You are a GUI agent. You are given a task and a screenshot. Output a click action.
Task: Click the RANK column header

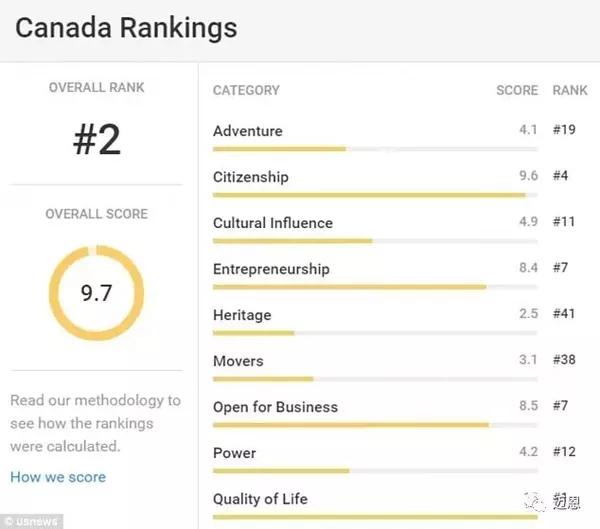(570, 90)
